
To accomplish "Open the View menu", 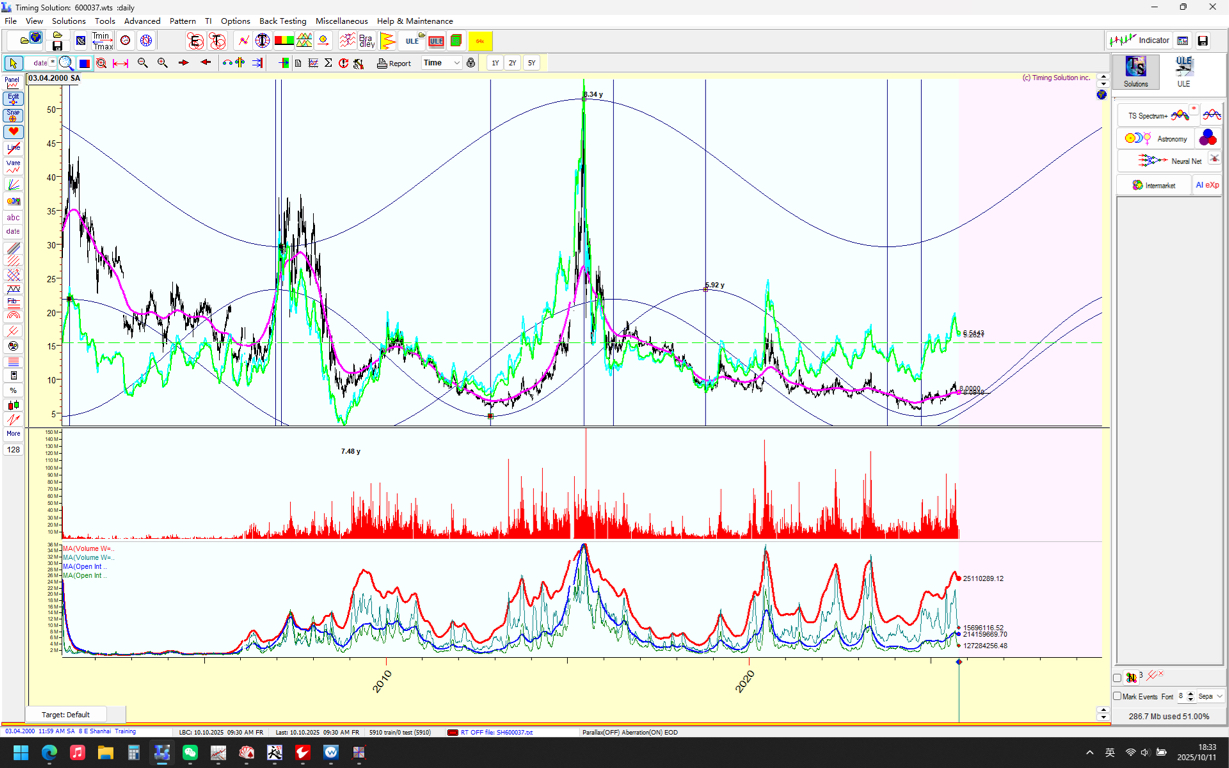I will pyautogui.click(x=34, y=21).
